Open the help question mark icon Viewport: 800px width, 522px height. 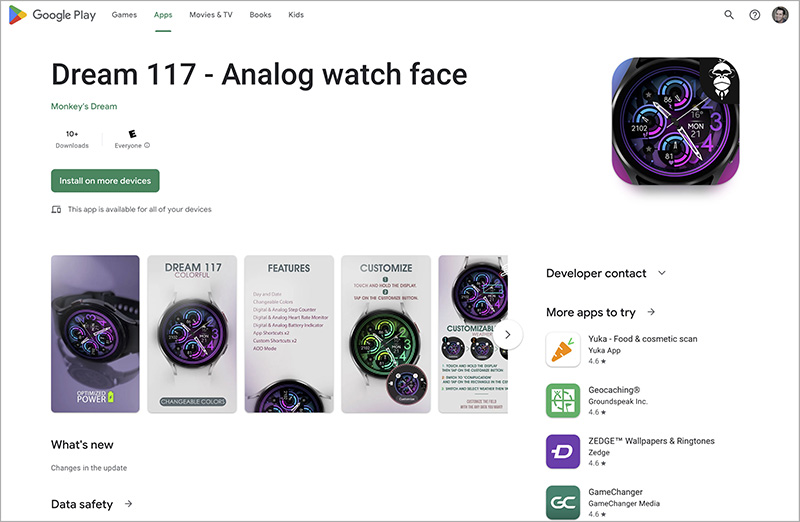point(755,15)
